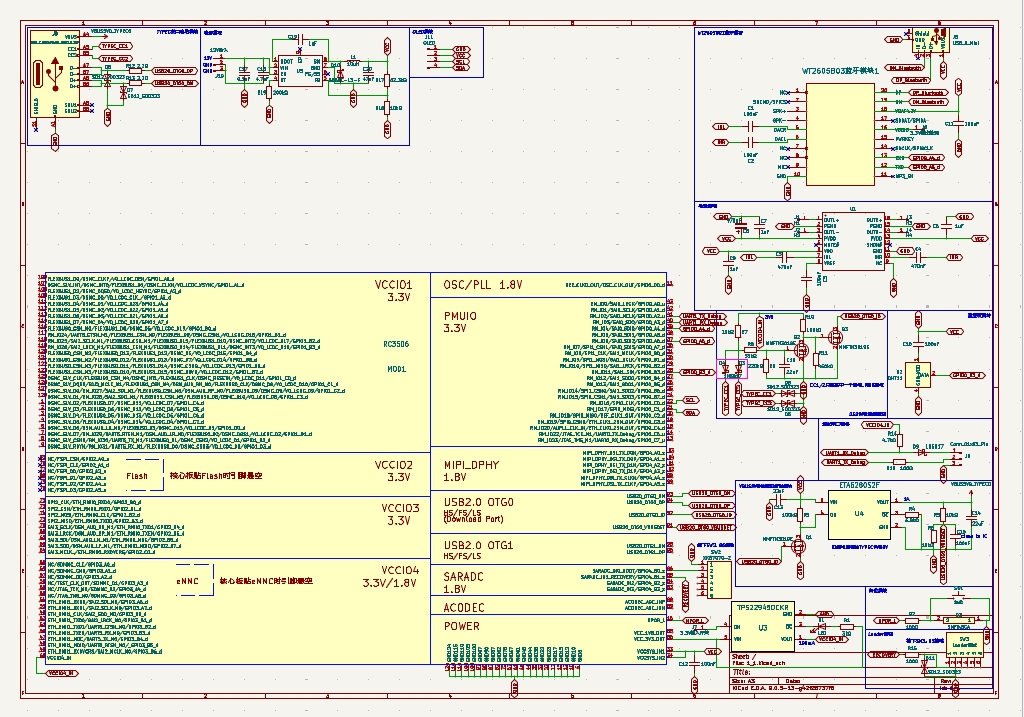1024x717 pixels.
Task: Click the SARADC 1.8V section label
Action: 463,583
